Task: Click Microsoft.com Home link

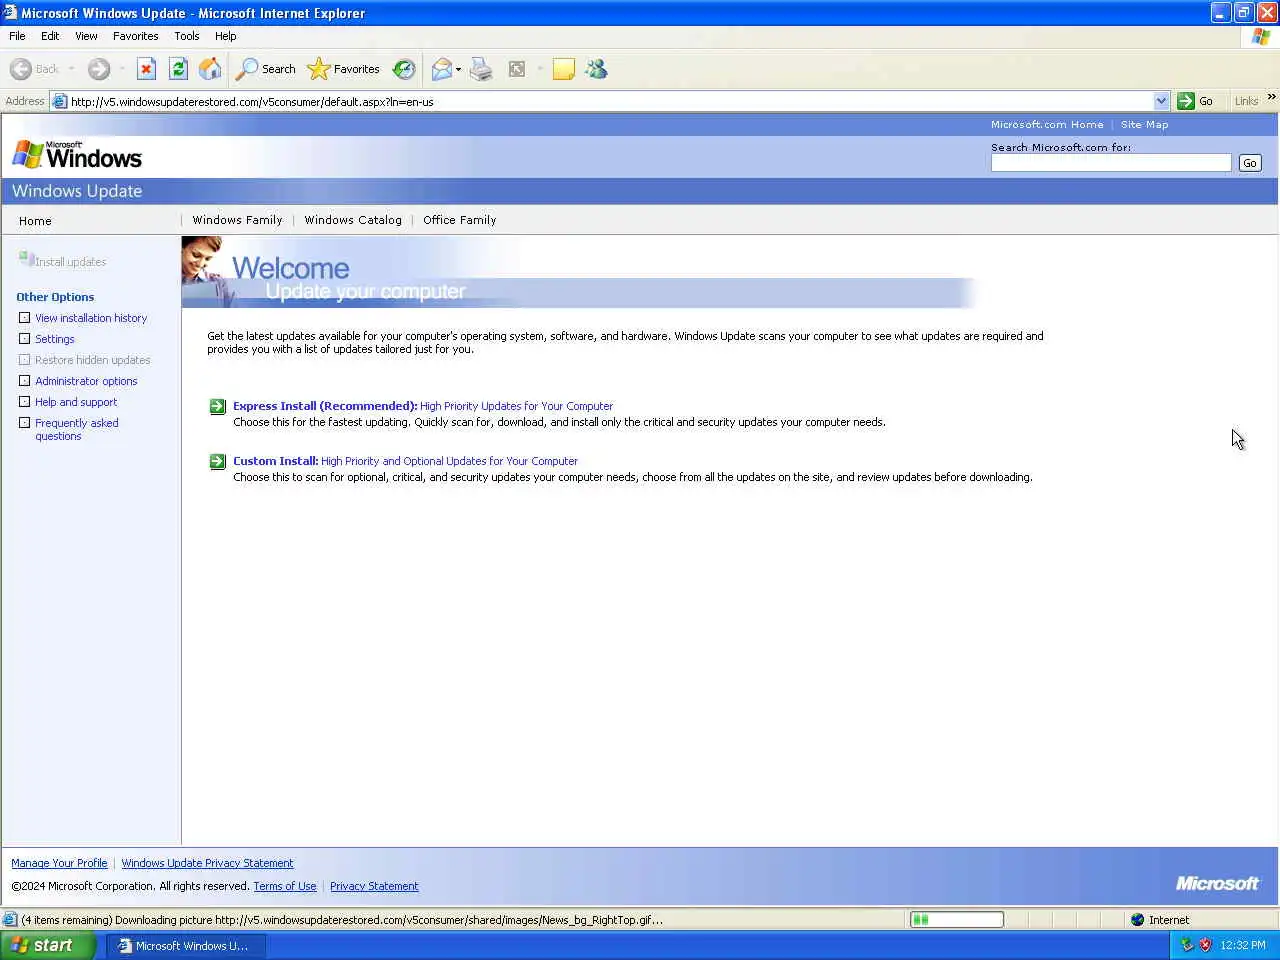Action: pyautogui.click(x=1047, y=125)
